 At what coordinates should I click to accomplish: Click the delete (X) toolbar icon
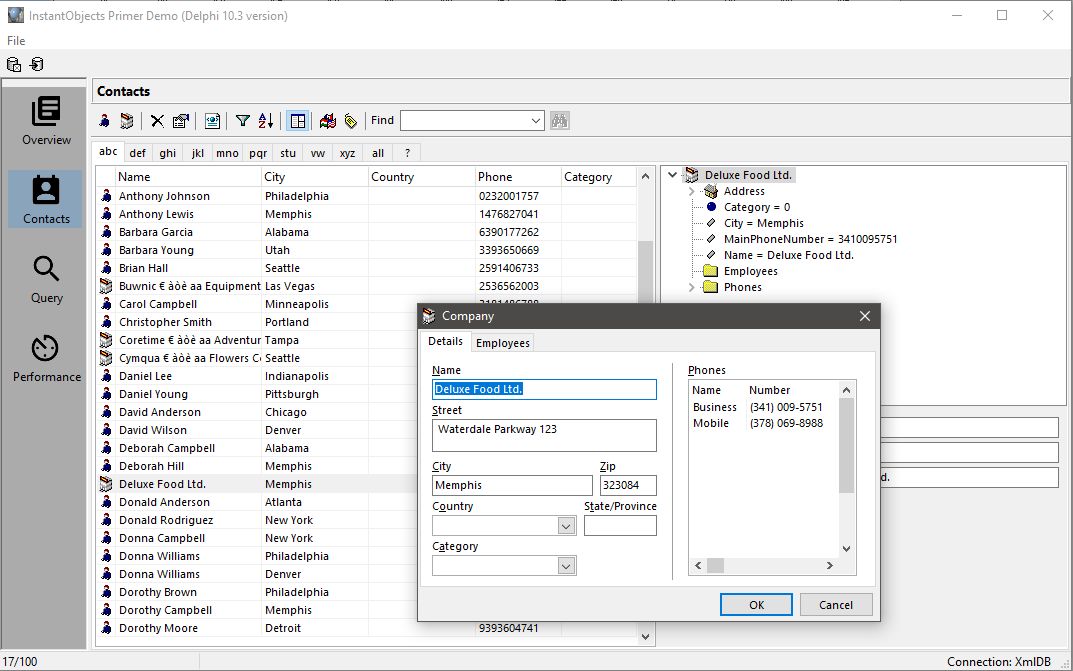coord(158,121)
